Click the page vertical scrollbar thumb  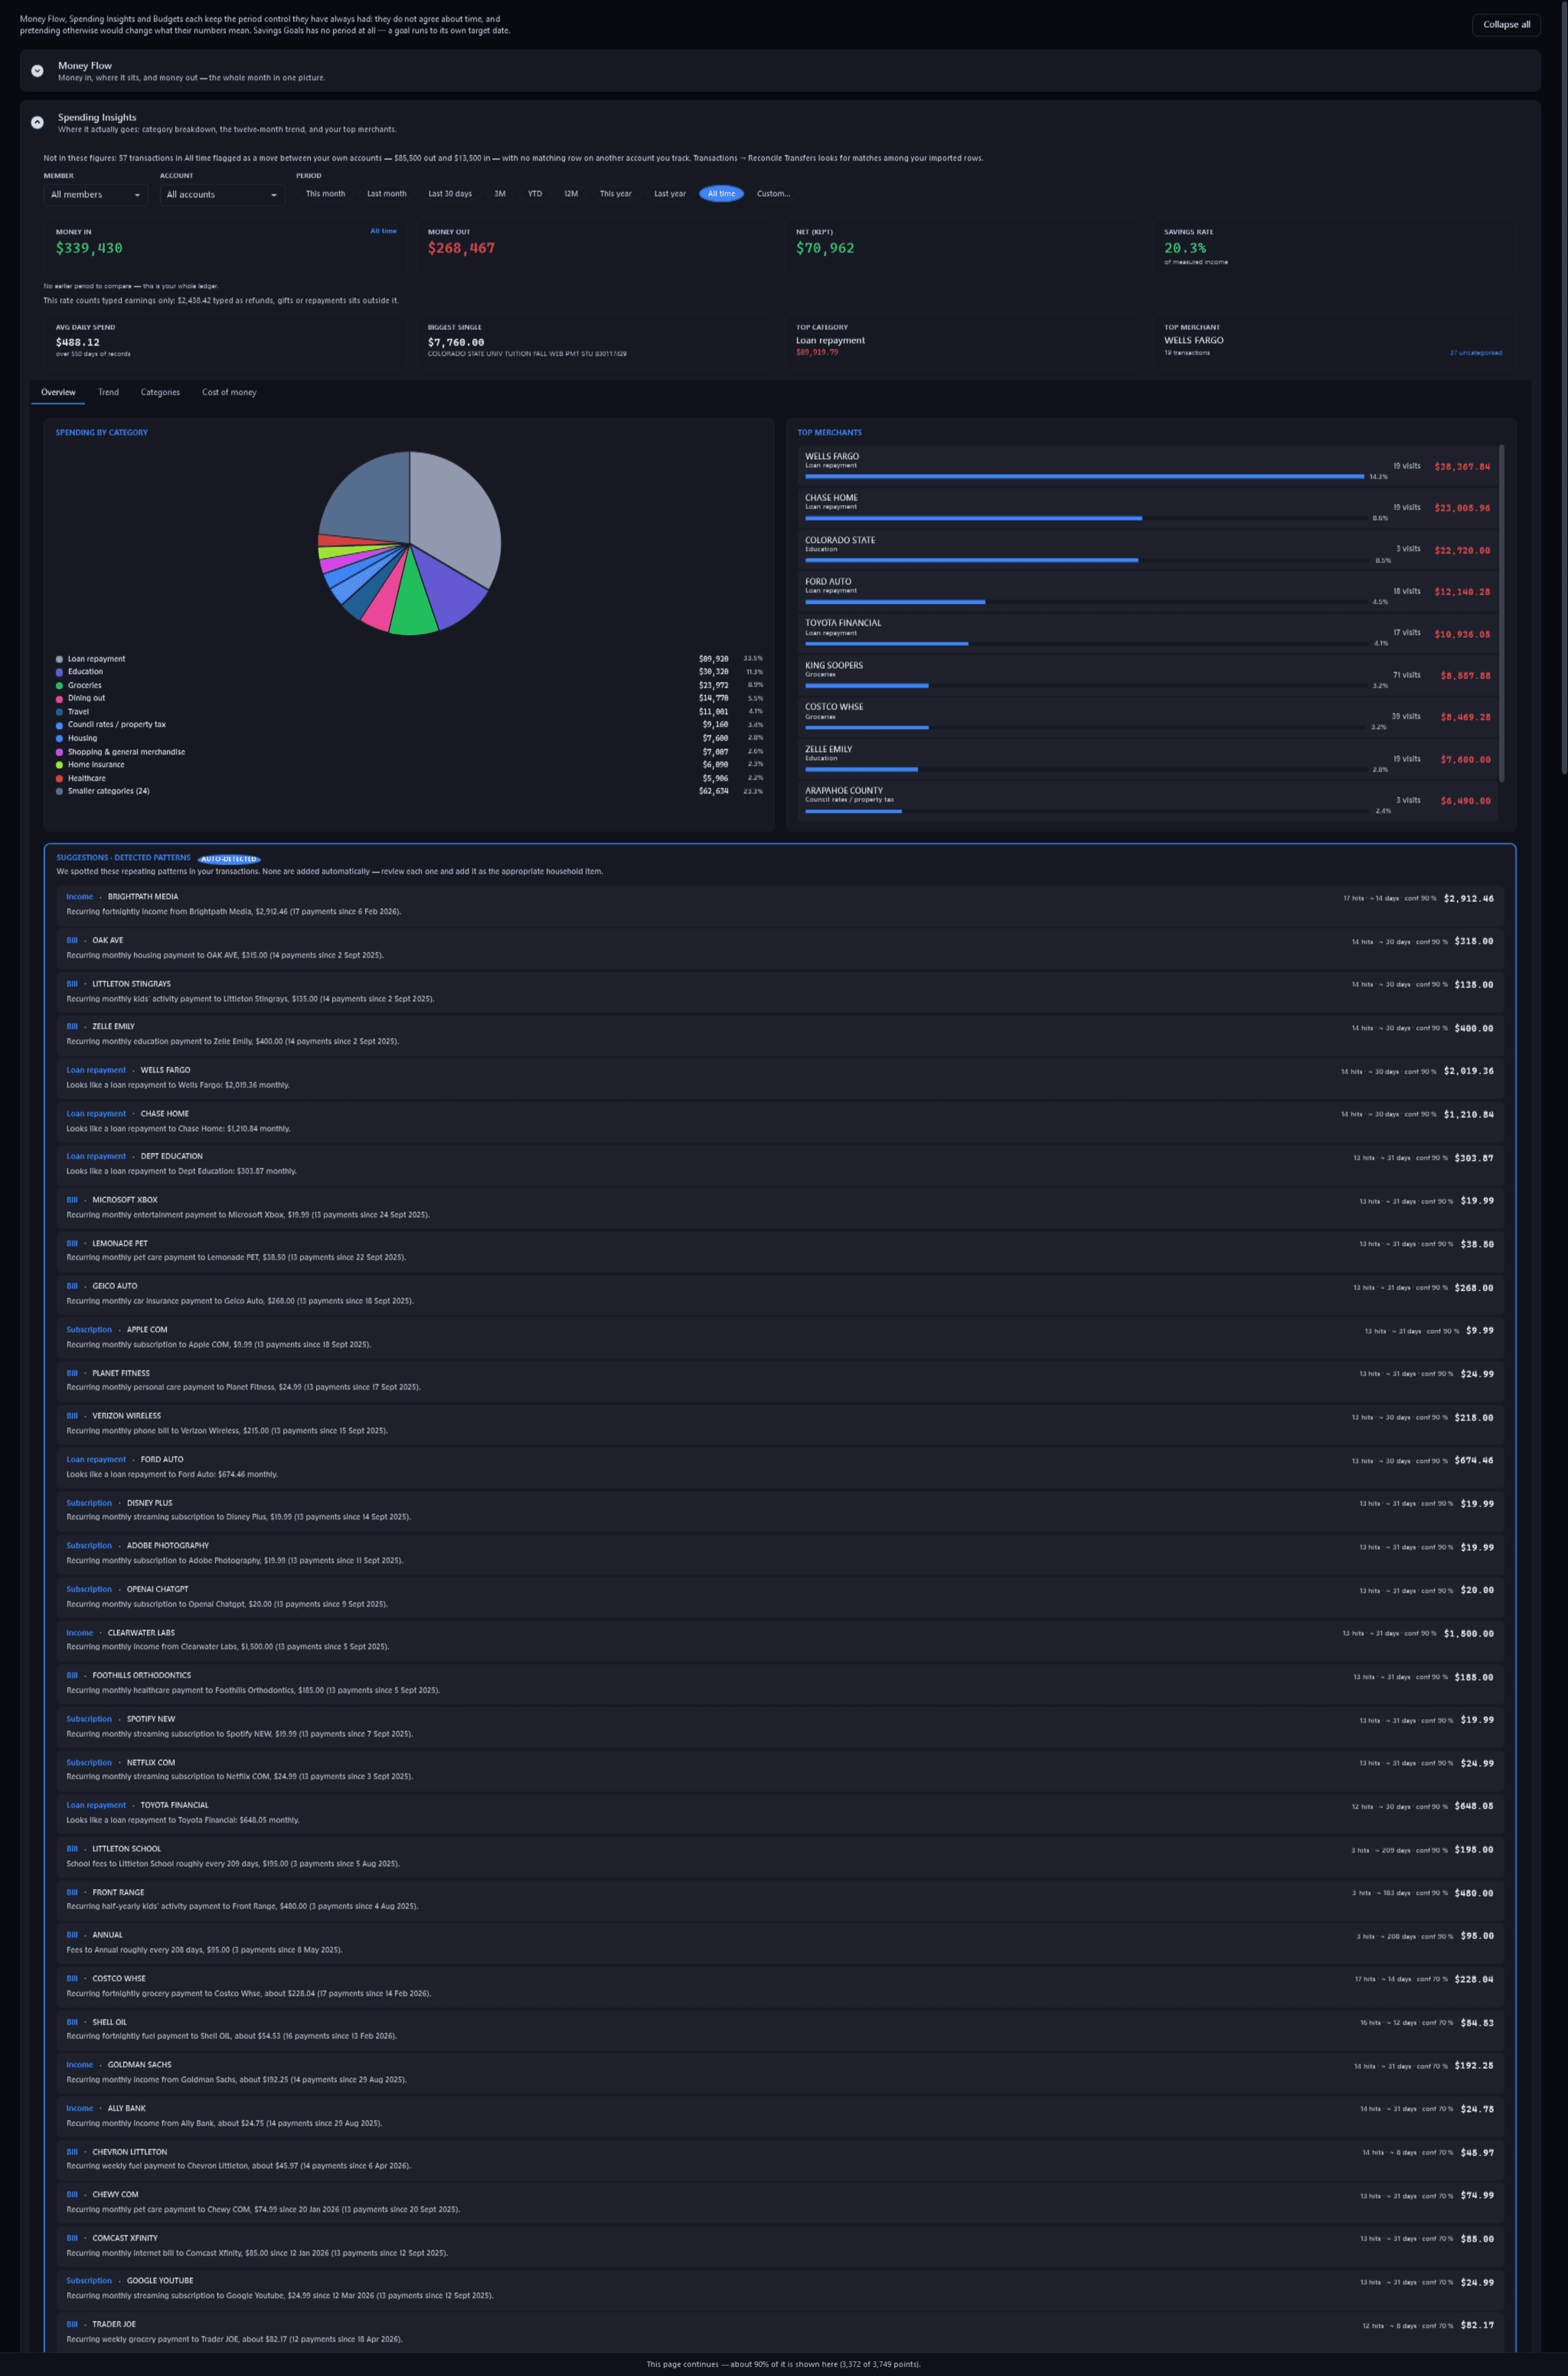[x=1564, y=387]
